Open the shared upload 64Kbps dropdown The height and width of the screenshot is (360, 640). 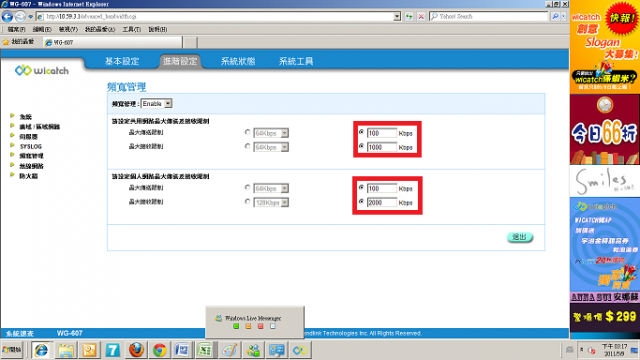pos(271,133)
